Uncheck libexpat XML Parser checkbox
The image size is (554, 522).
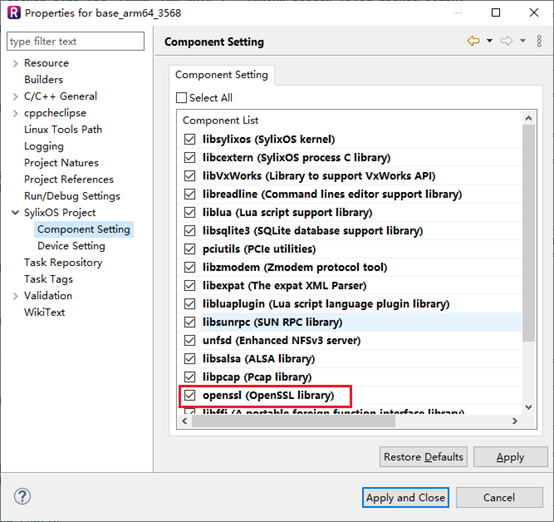[190, 285]
